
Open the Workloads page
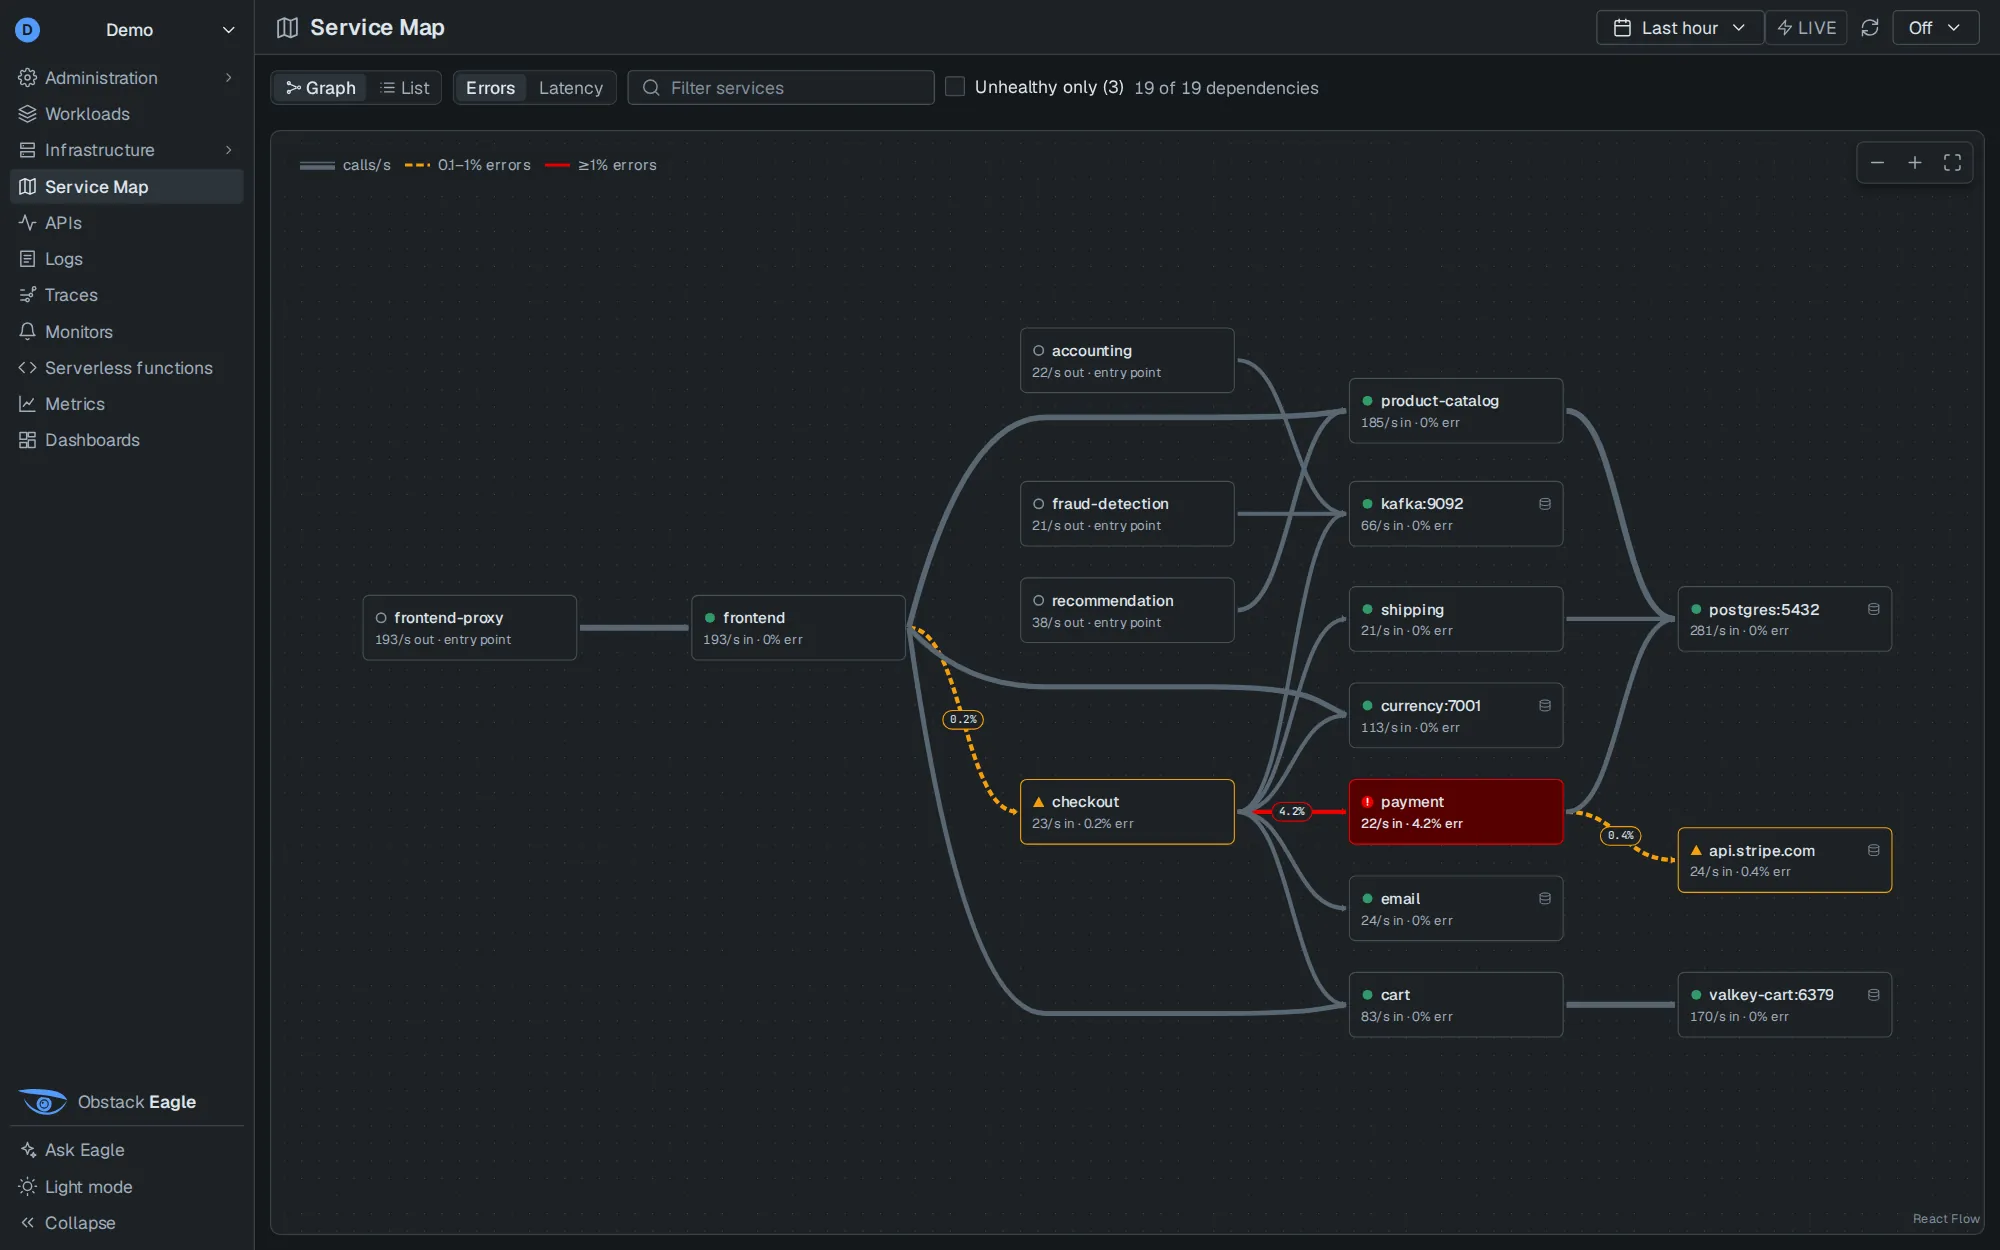[x=126, y=114]
